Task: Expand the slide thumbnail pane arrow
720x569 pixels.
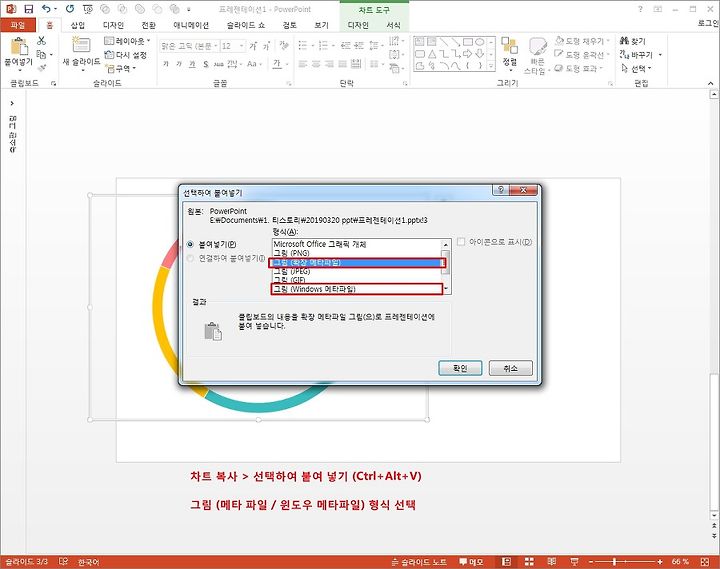Action: [12, 103]
